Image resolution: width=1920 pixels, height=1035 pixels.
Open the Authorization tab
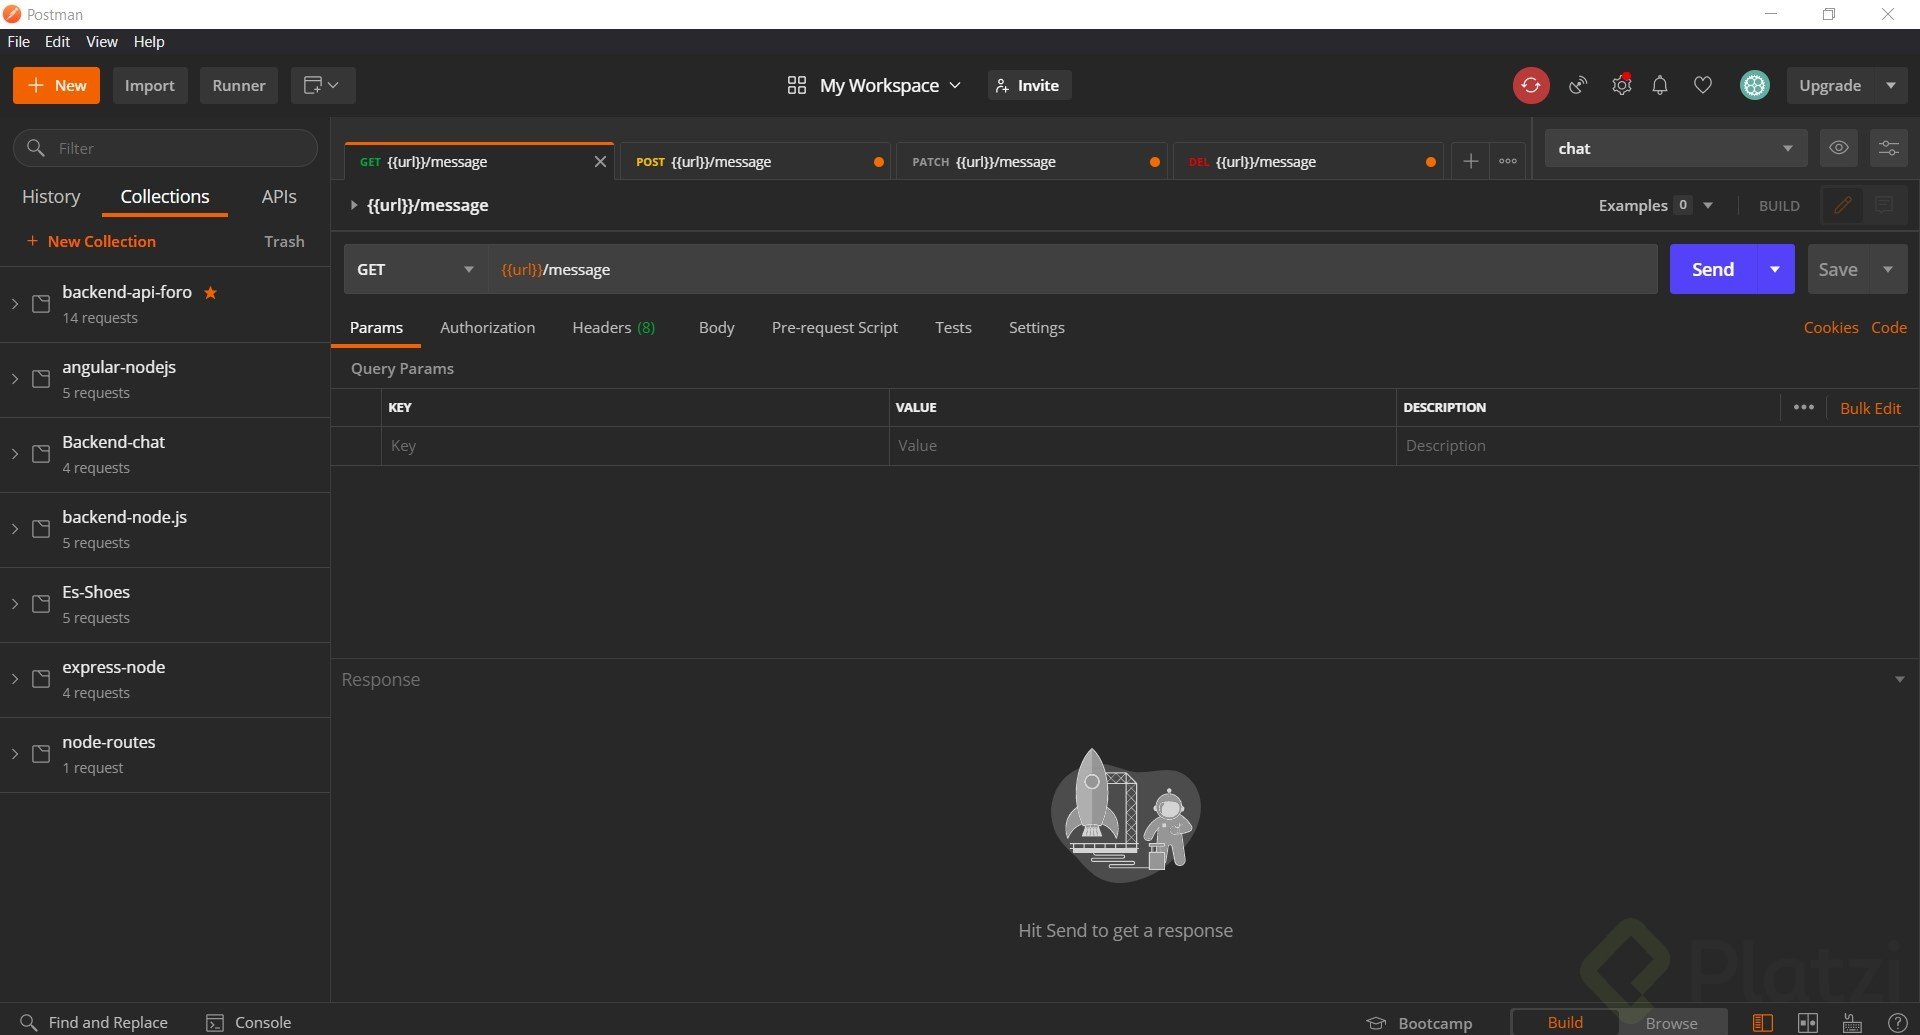point(487,328)
